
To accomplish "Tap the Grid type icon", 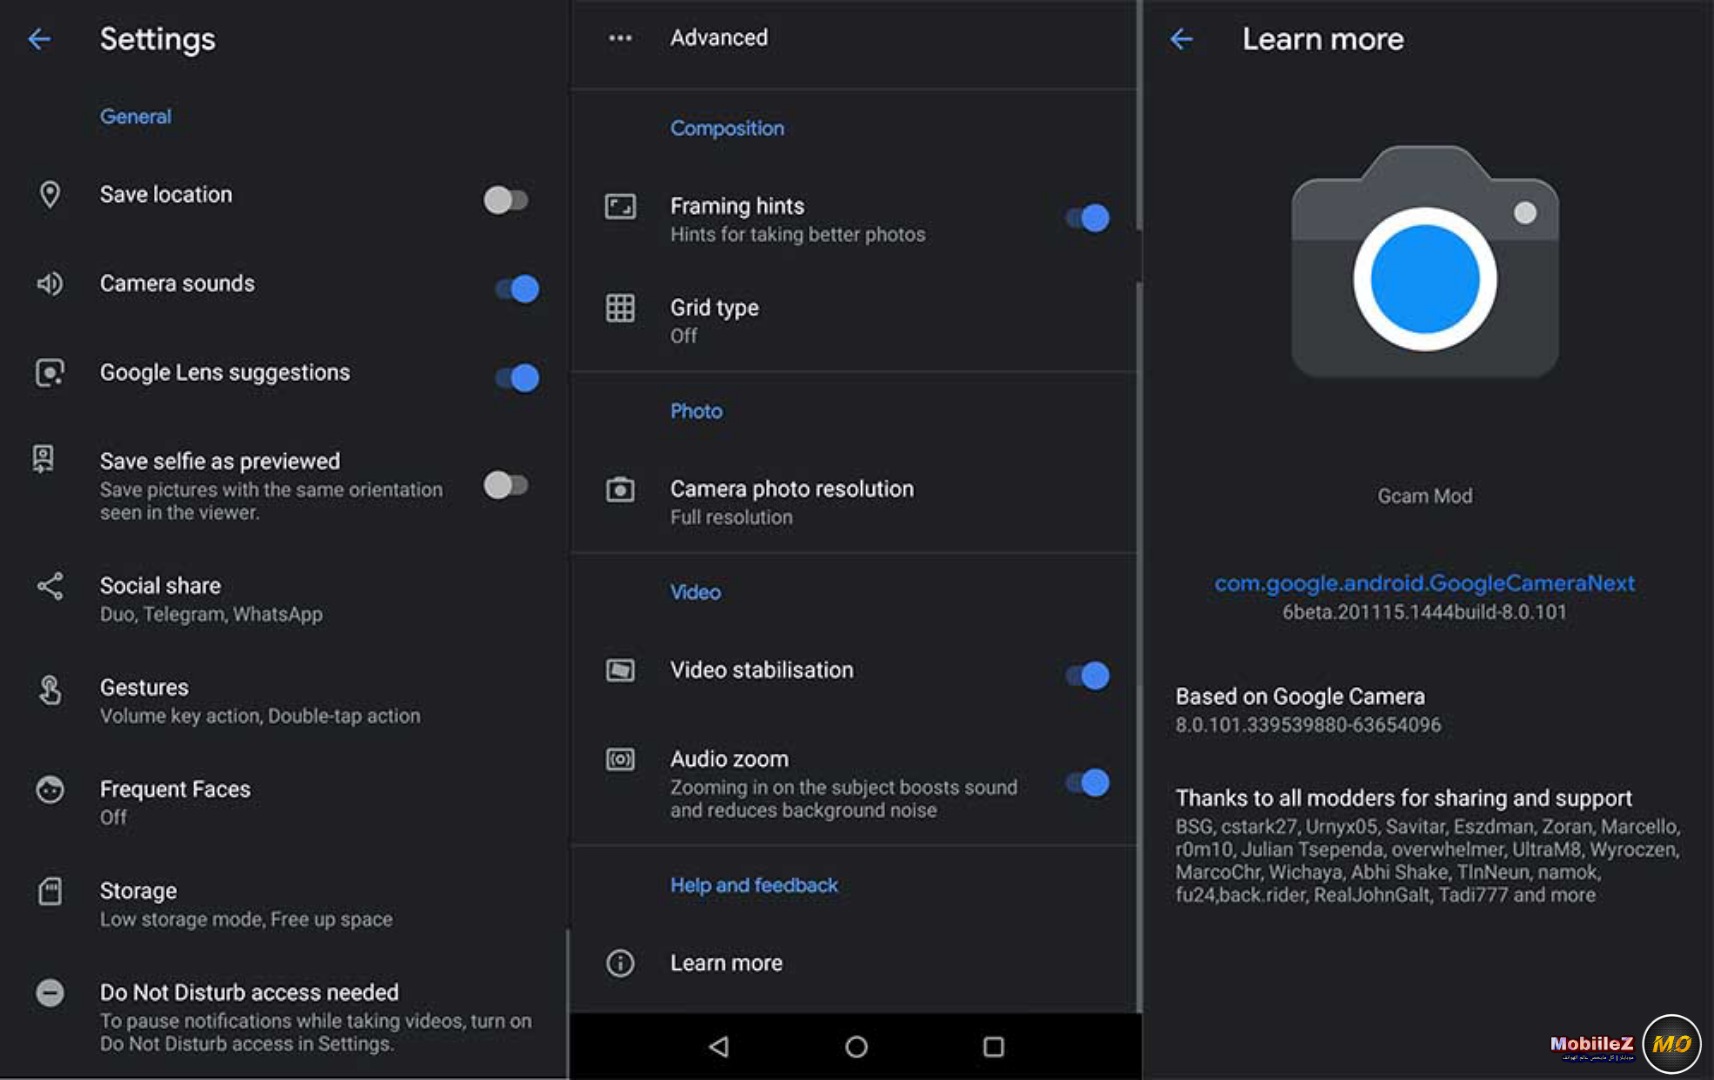I will click(x=620, y=308).
